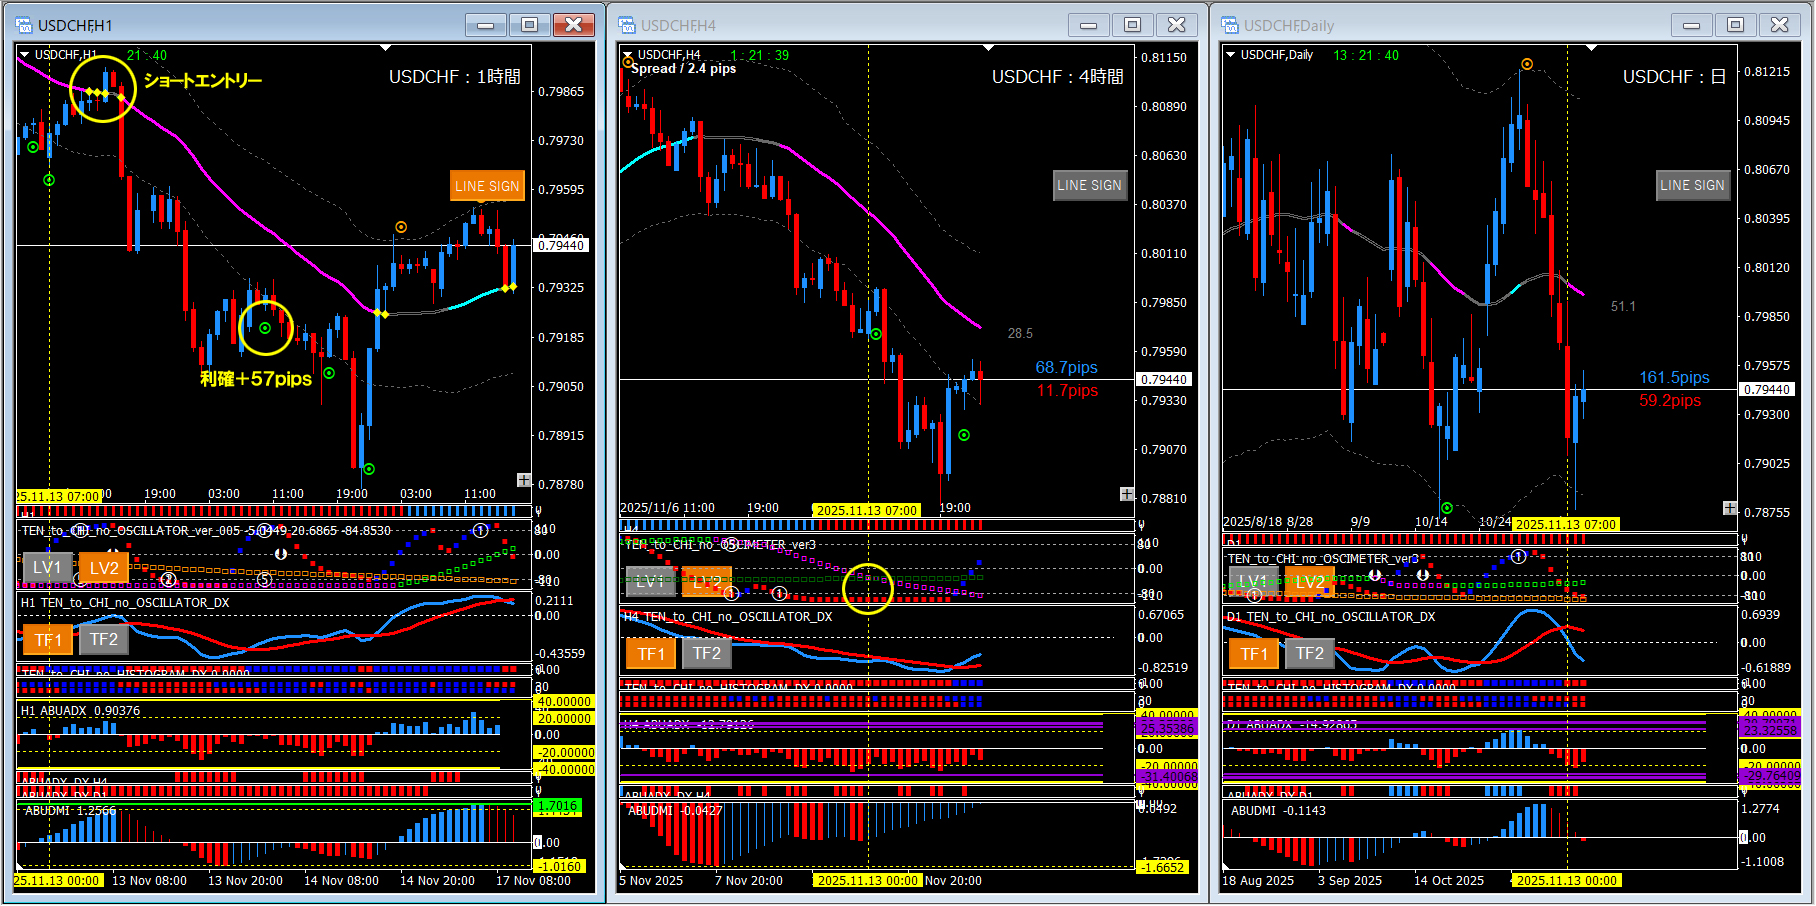Click the plus icon in H1 chart
1816x906 pixels.
[524, 480]
